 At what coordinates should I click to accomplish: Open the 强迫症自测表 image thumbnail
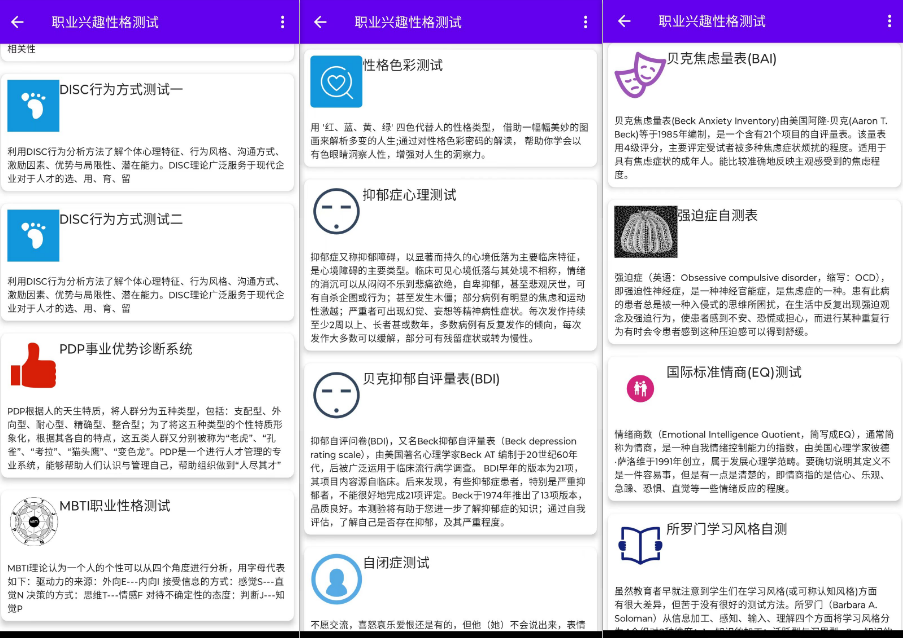[x=647, y=231]
